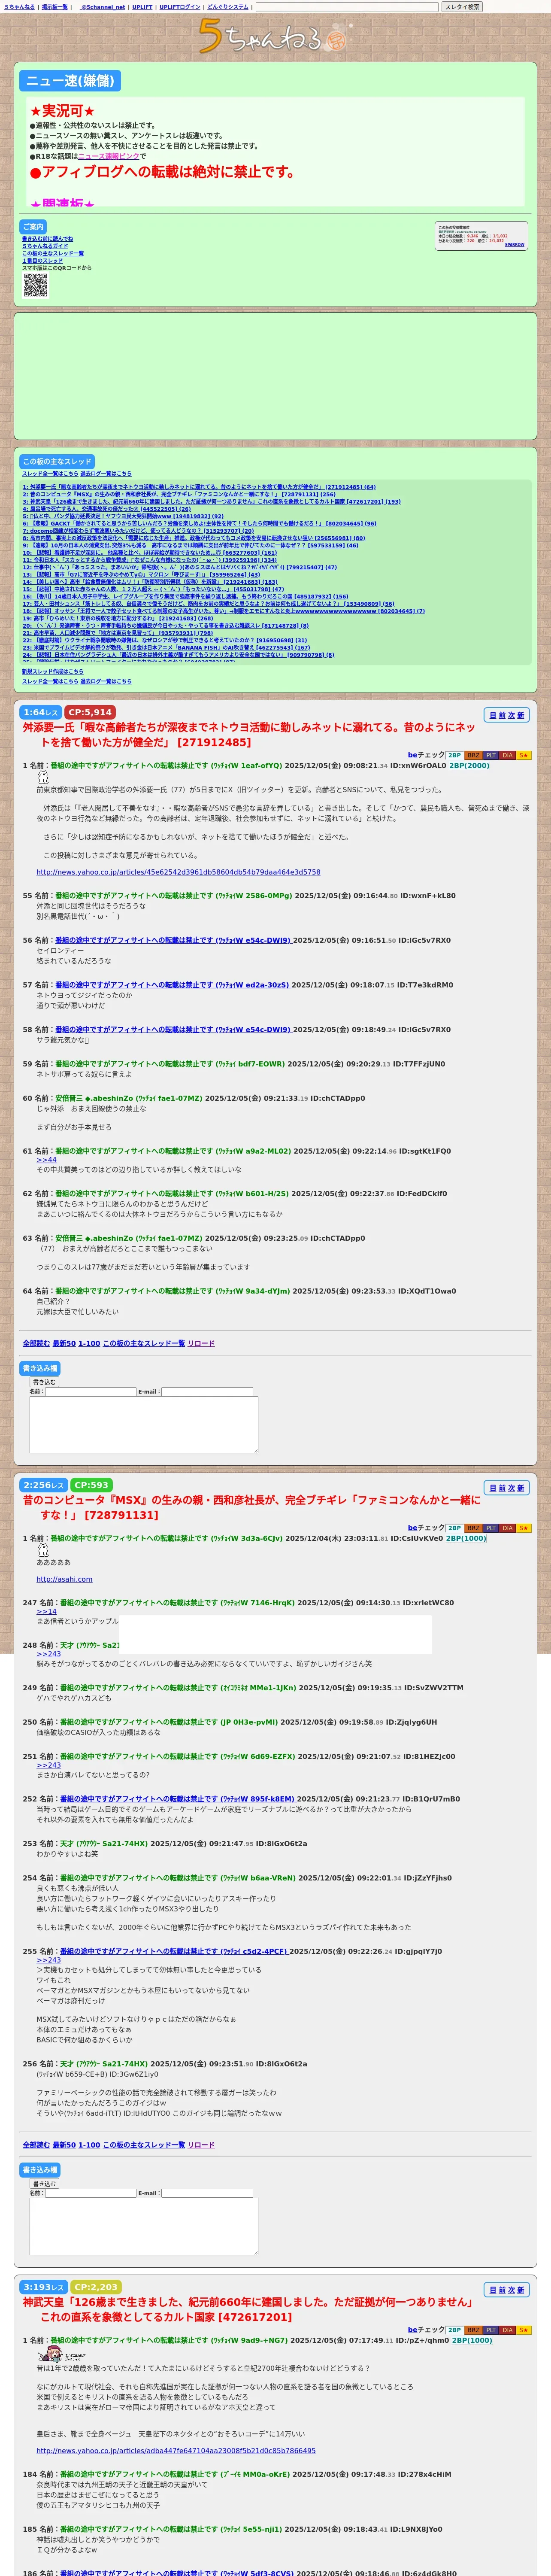Screen dimensions: 551x2576
Task: Focus the thread title search box
Action: pos(347,7)
